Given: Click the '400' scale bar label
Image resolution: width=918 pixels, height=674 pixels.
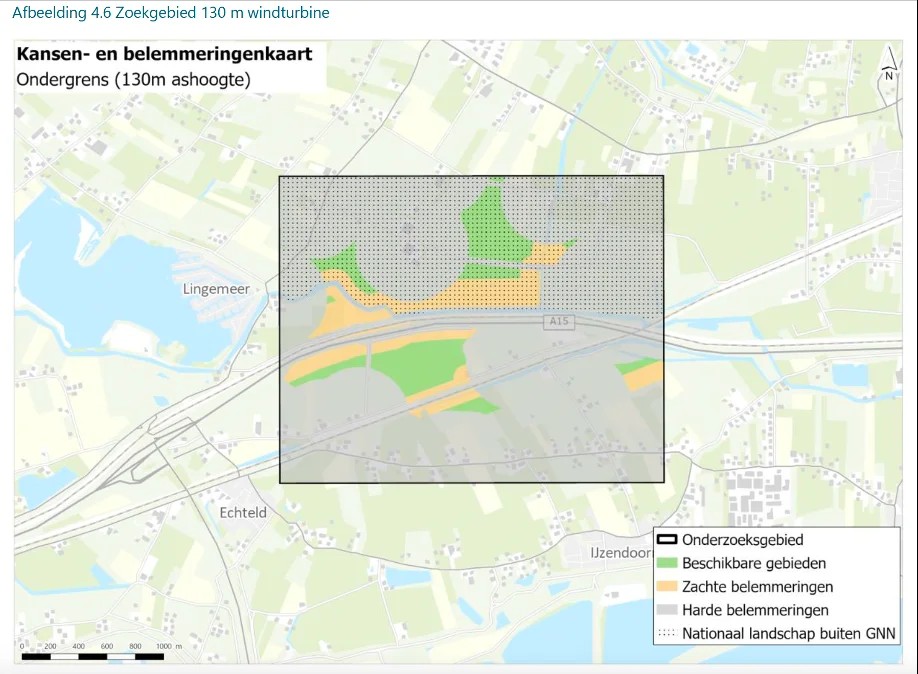Looking at the screenshot, I should (78, 646).
